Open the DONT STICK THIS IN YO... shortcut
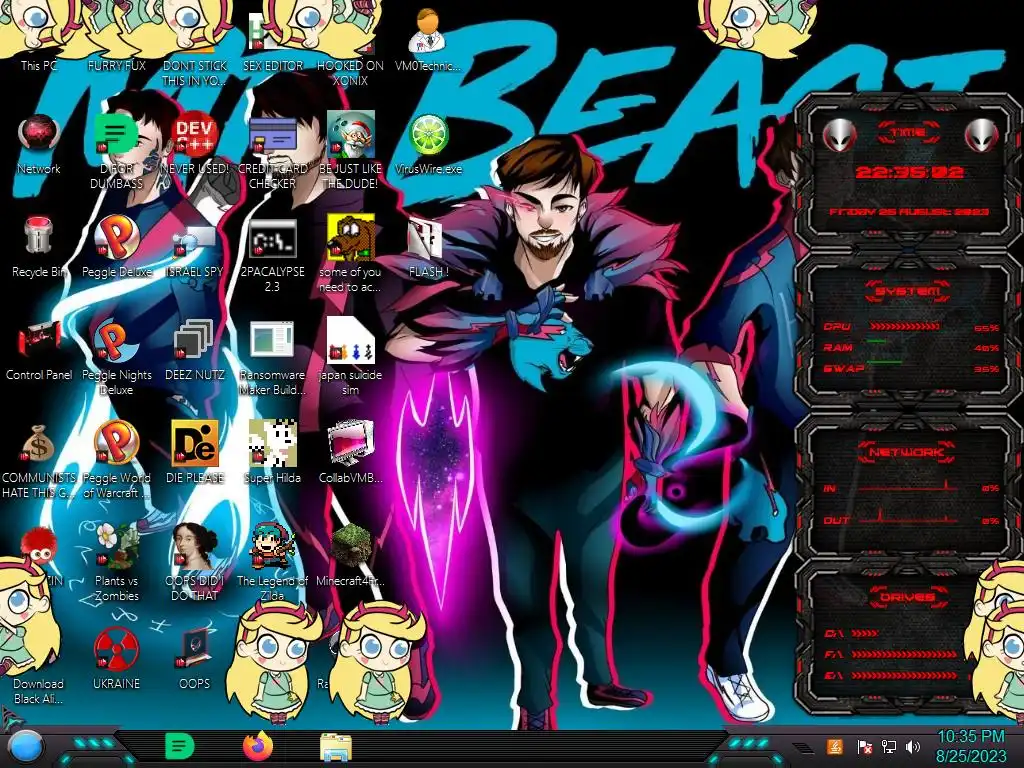 tap(195, 46)
